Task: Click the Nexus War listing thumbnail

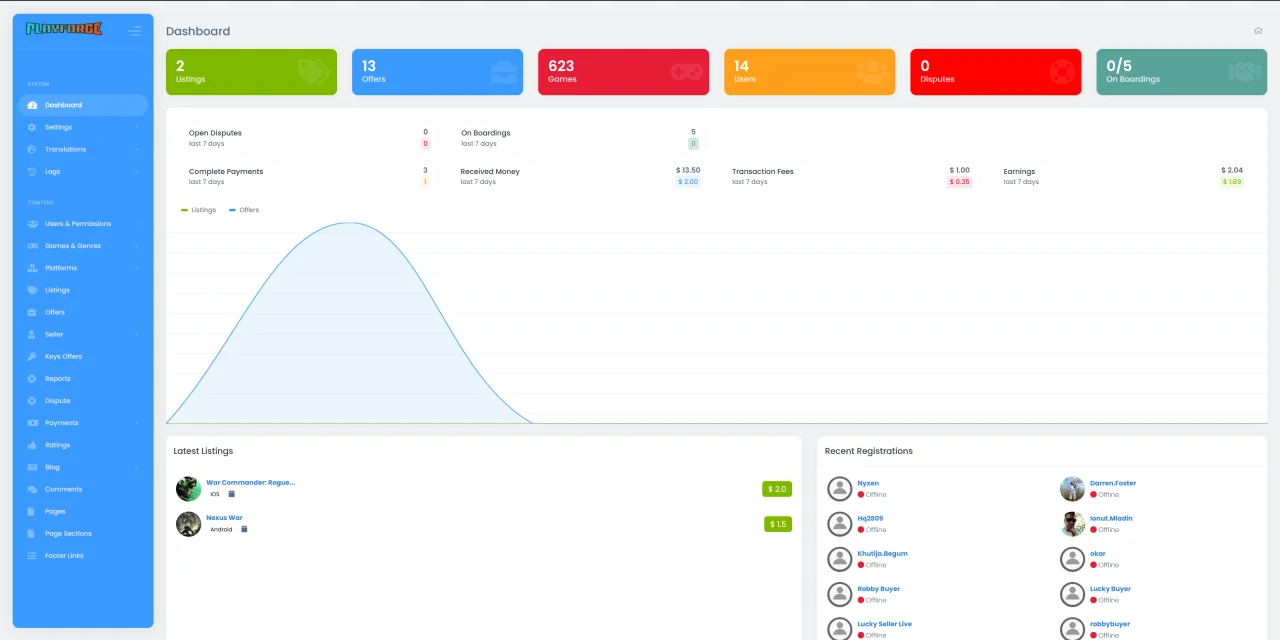Action: [x=188, y=524]
